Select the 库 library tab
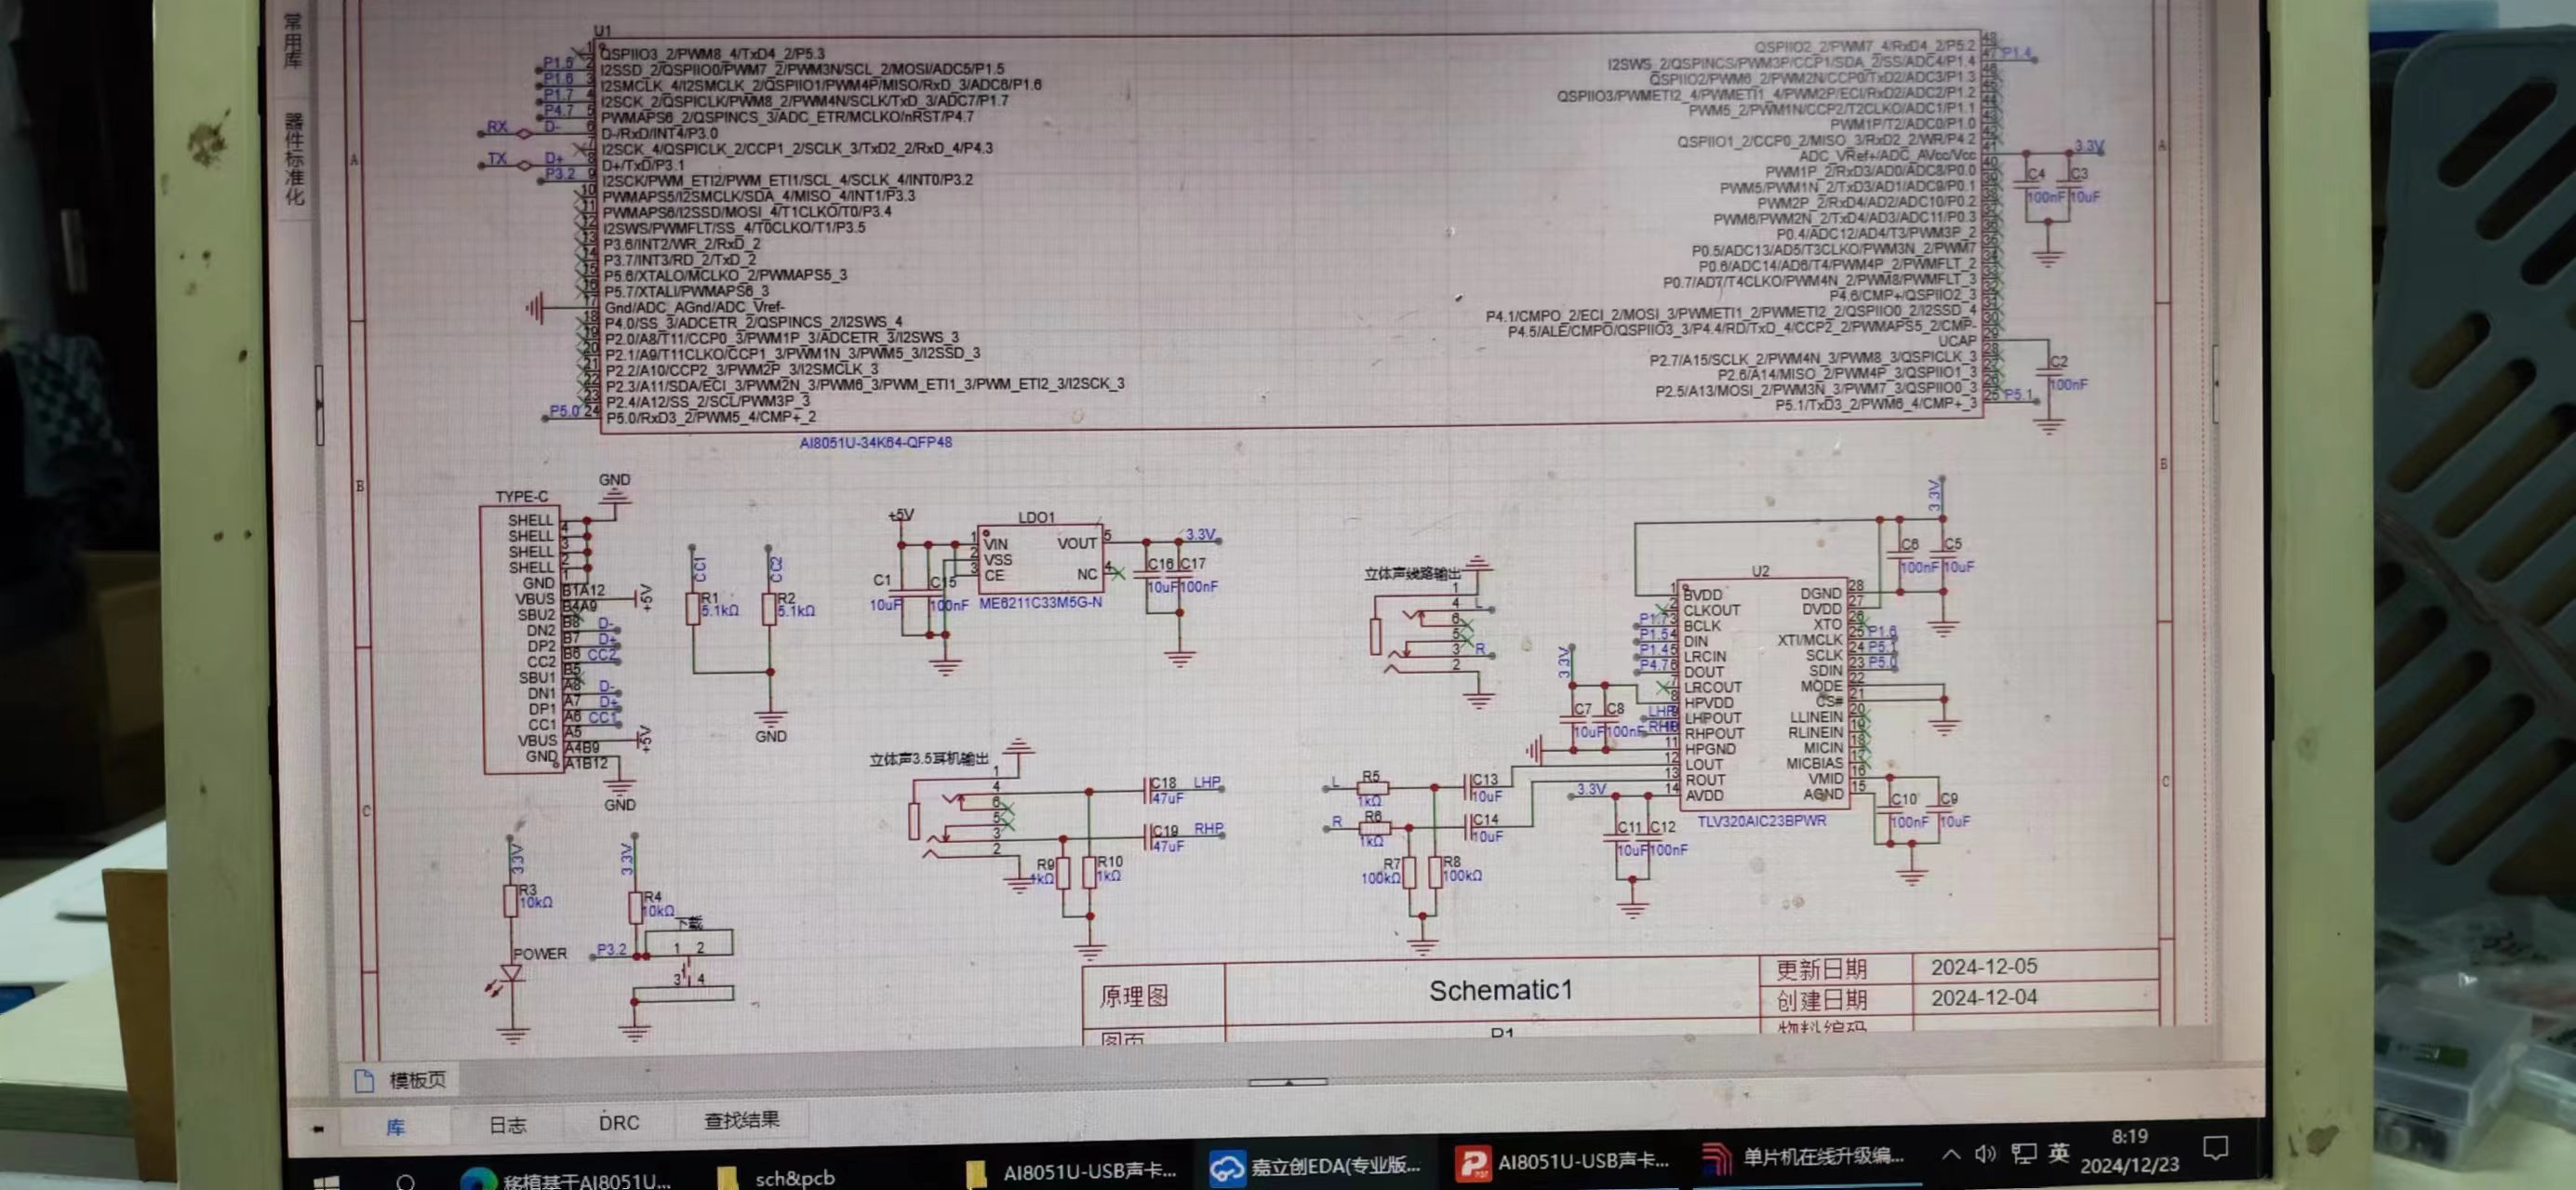 (396, 1127)
